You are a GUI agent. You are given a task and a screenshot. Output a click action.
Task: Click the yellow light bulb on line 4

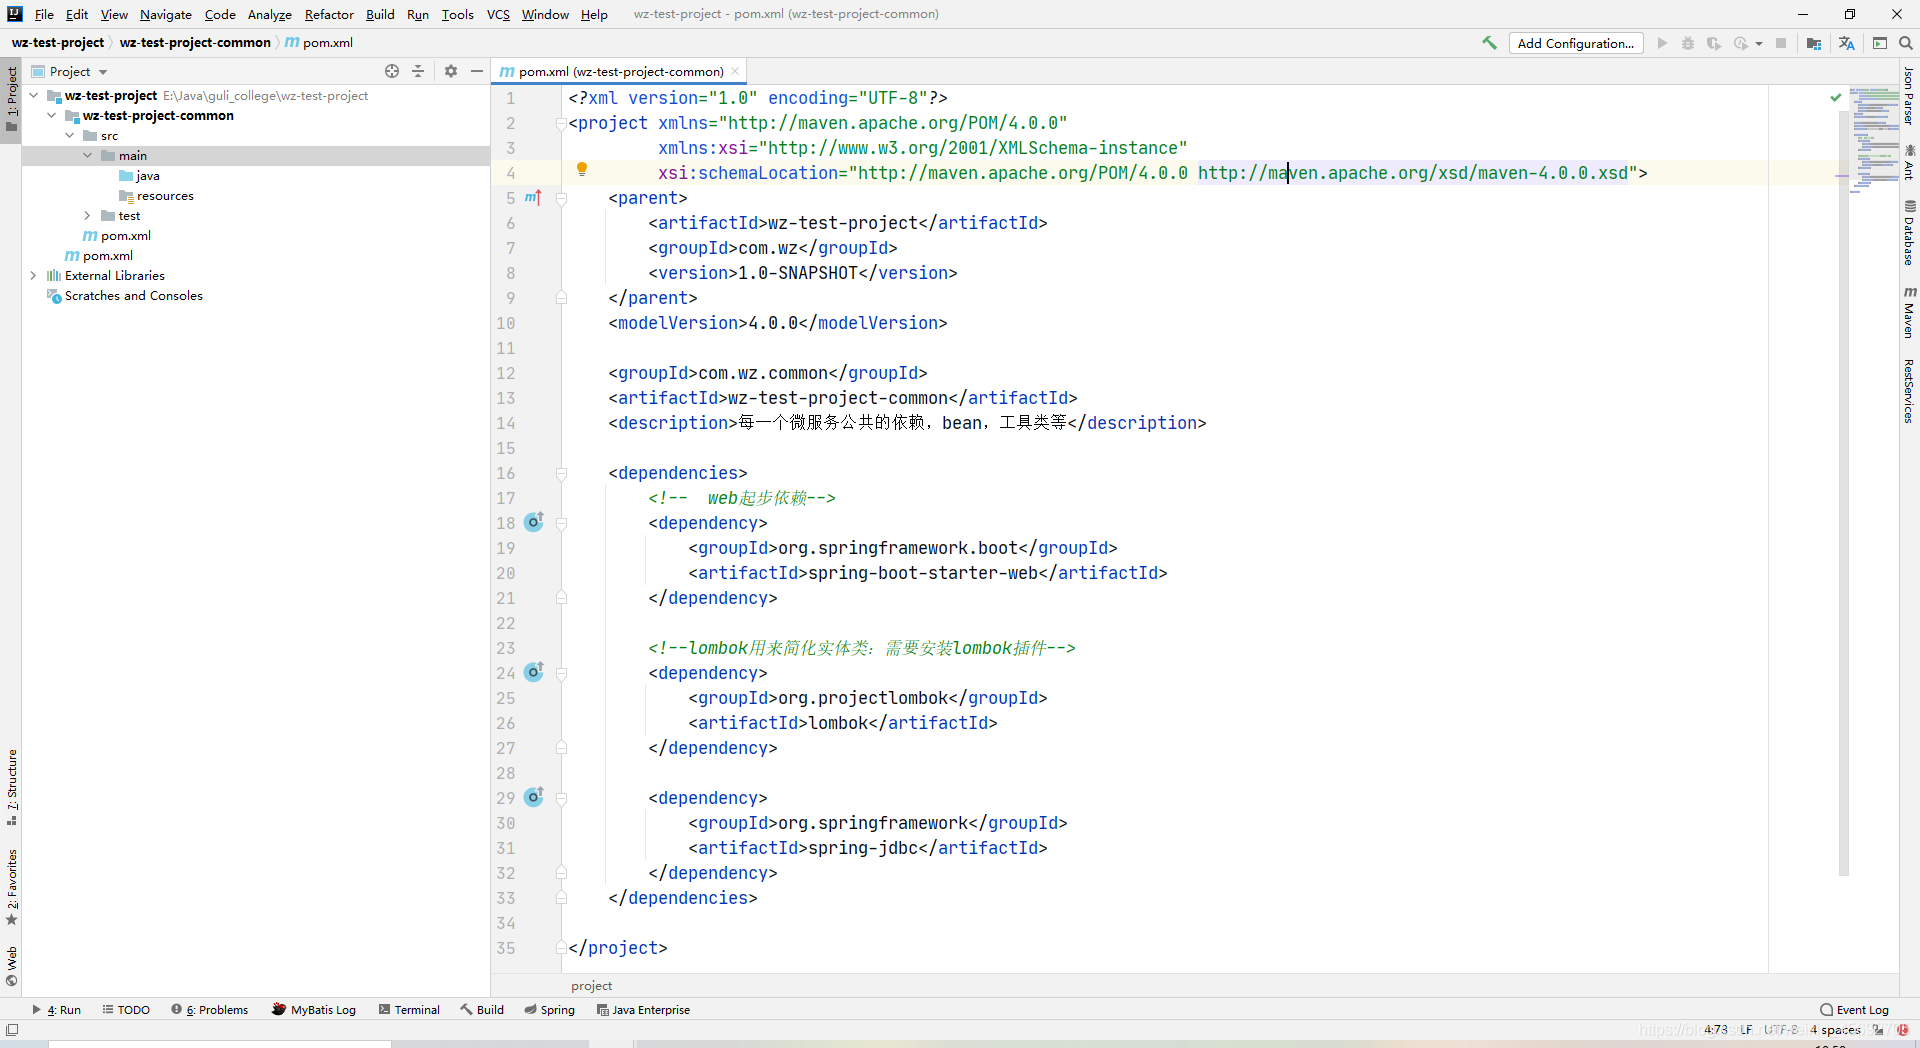coord(582,170)
